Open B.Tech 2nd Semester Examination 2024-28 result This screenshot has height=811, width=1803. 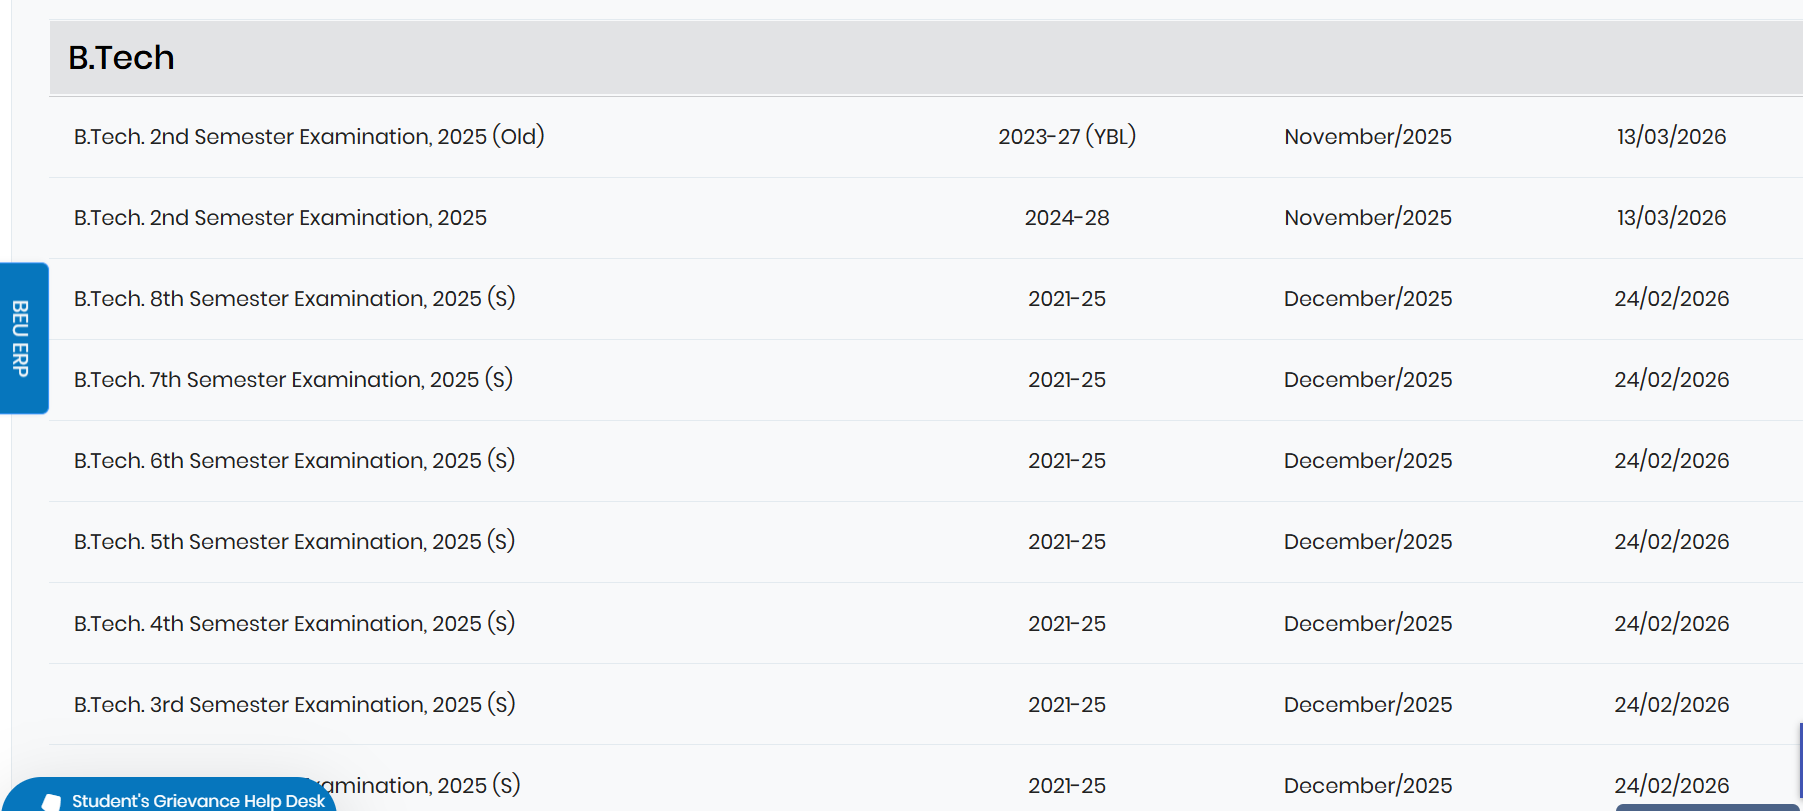pyautogui.click(x=280, y=218)
